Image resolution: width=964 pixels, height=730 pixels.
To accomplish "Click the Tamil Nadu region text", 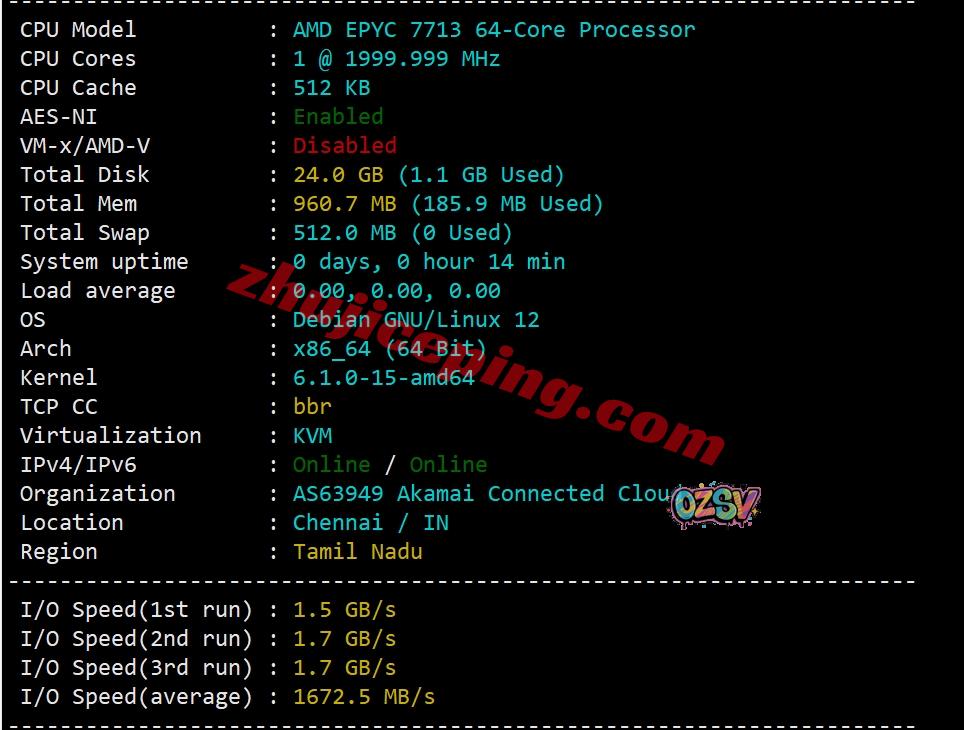I will pos(358,551).
